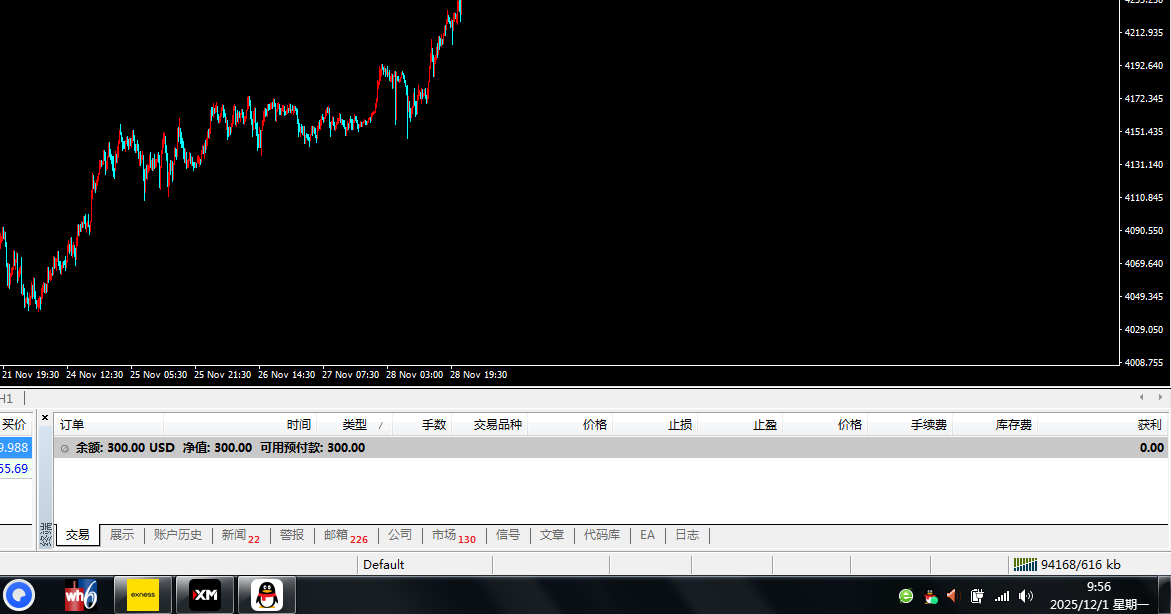Open the network signal tray icon

click(x=1001, y=596)
